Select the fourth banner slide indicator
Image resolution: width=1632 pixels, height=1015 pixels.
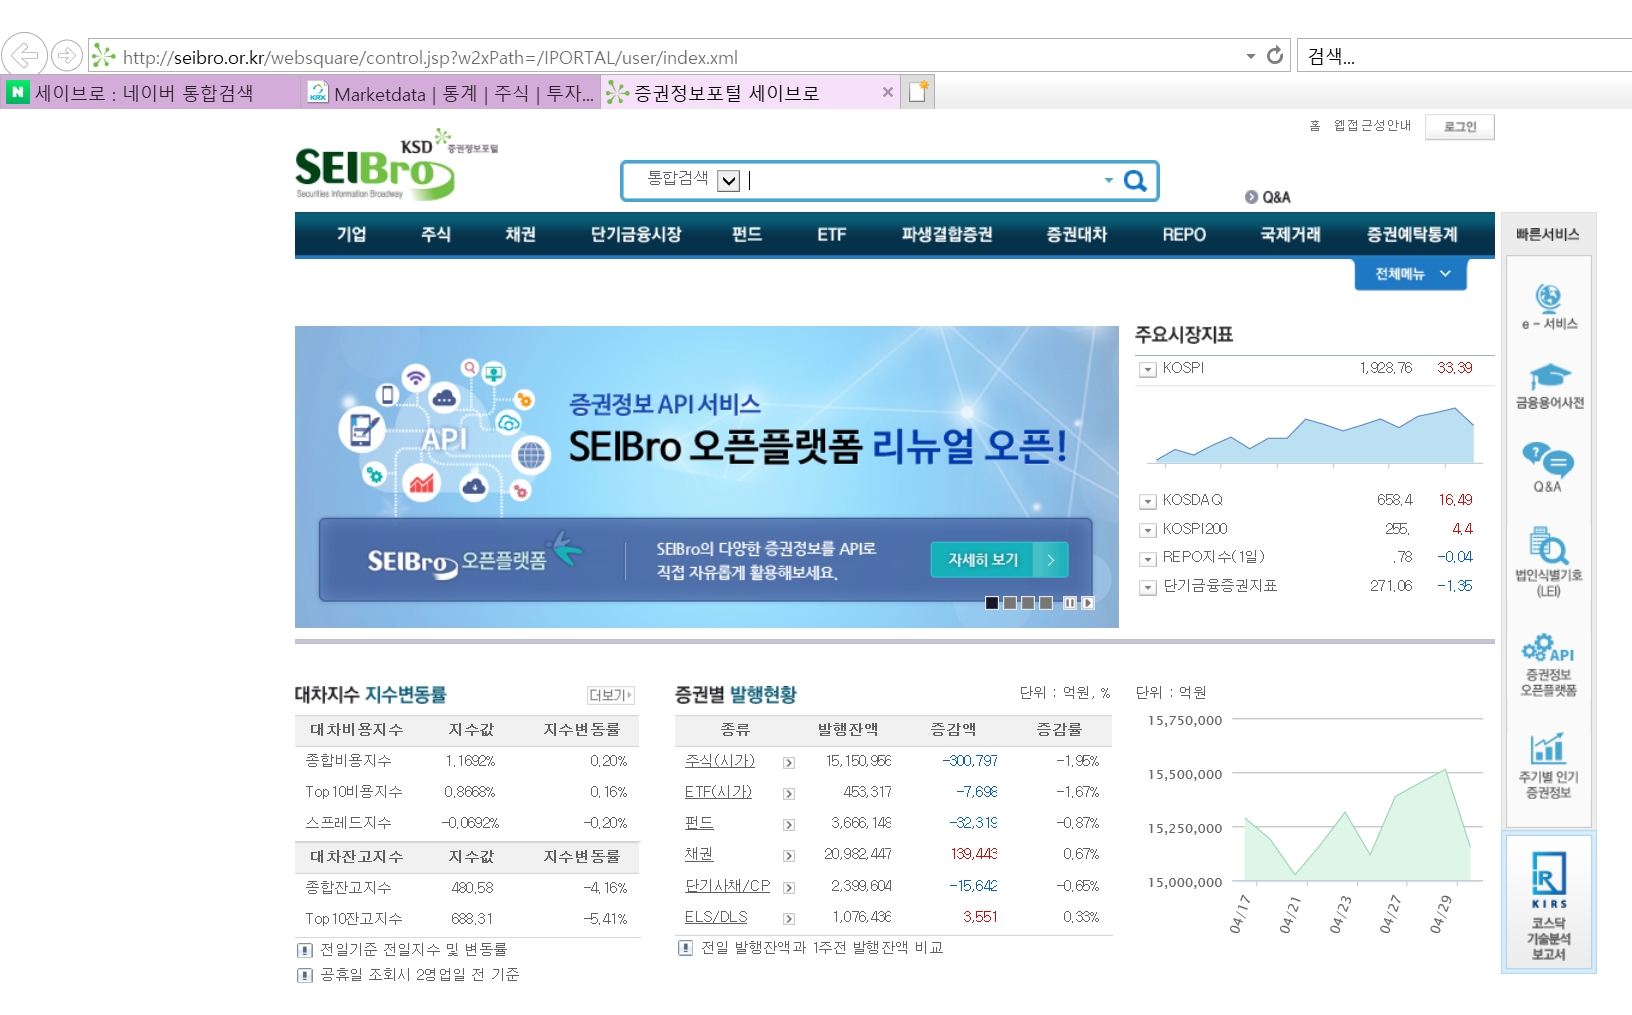click(1046, 603)
